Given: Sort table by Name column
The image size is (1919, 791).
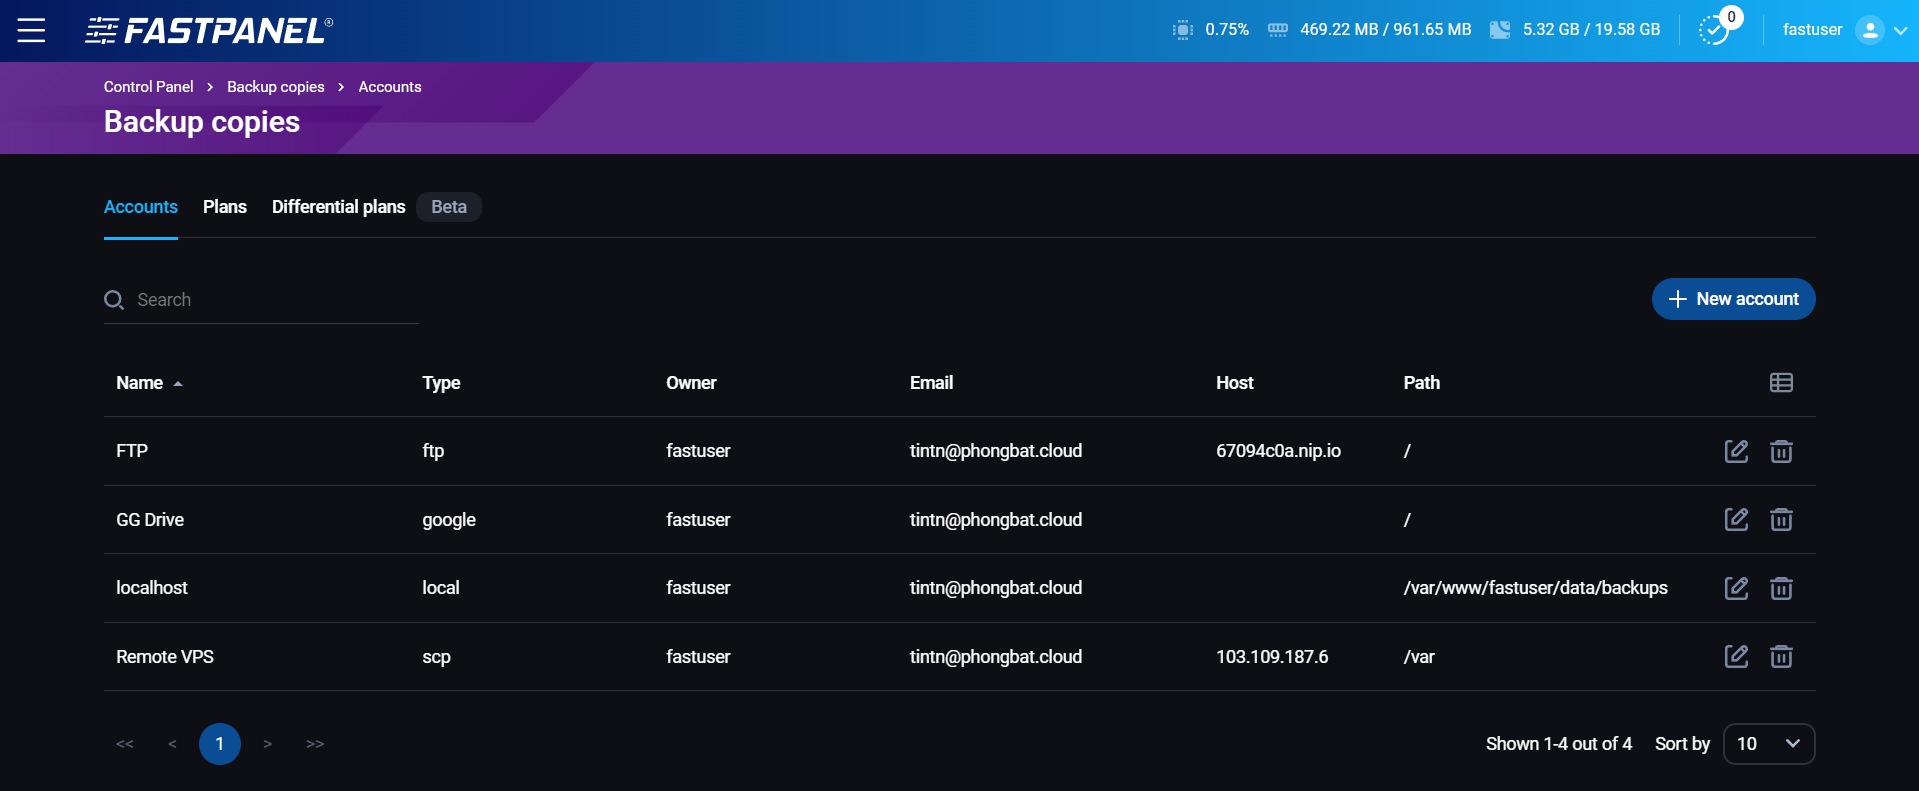Looking at the screenshot, I should (x=140, y=383).
